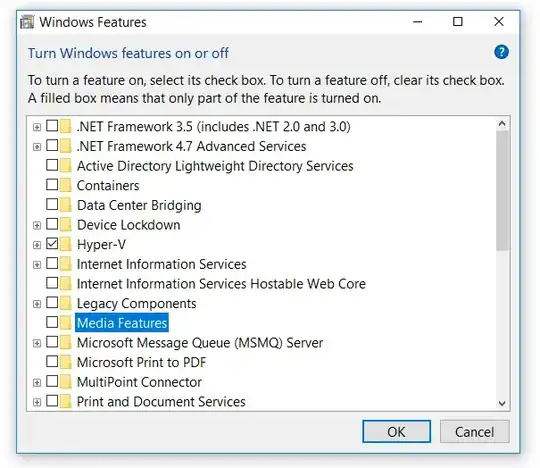Enable the Device Lockdown checkbox

[52, 224]
